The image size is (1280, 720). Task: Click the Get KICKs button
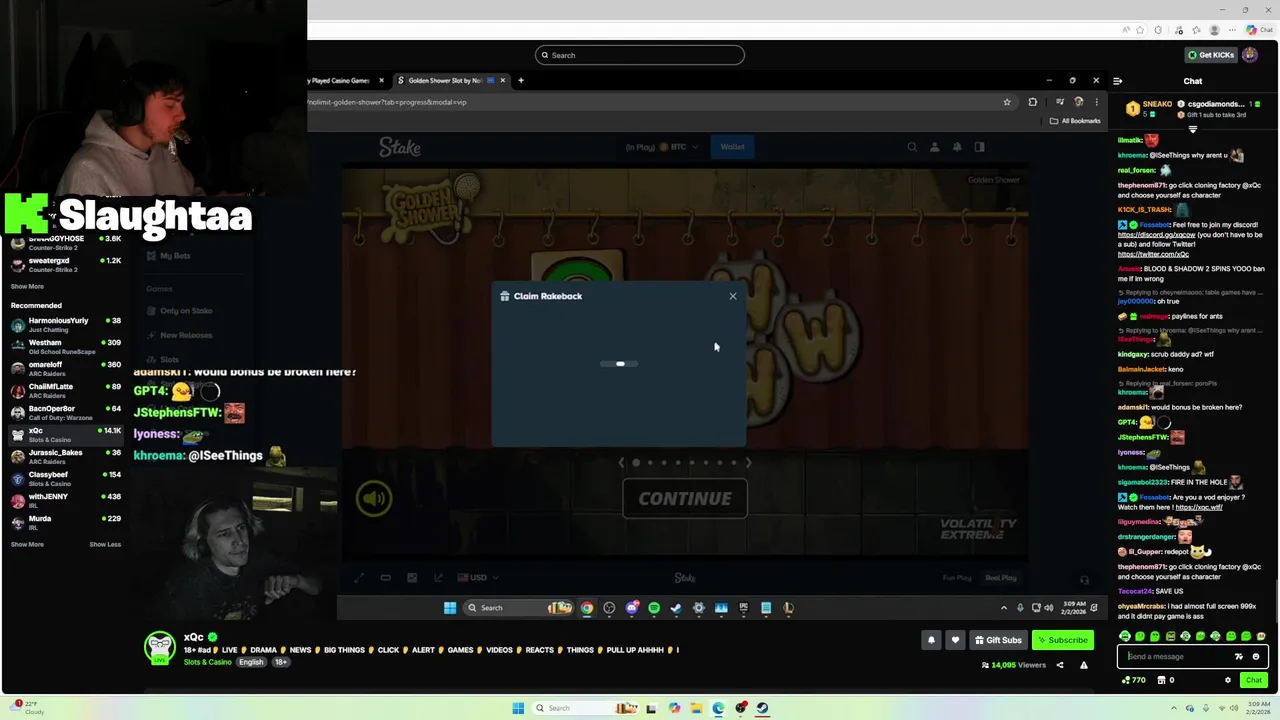tap(1210, 55)
